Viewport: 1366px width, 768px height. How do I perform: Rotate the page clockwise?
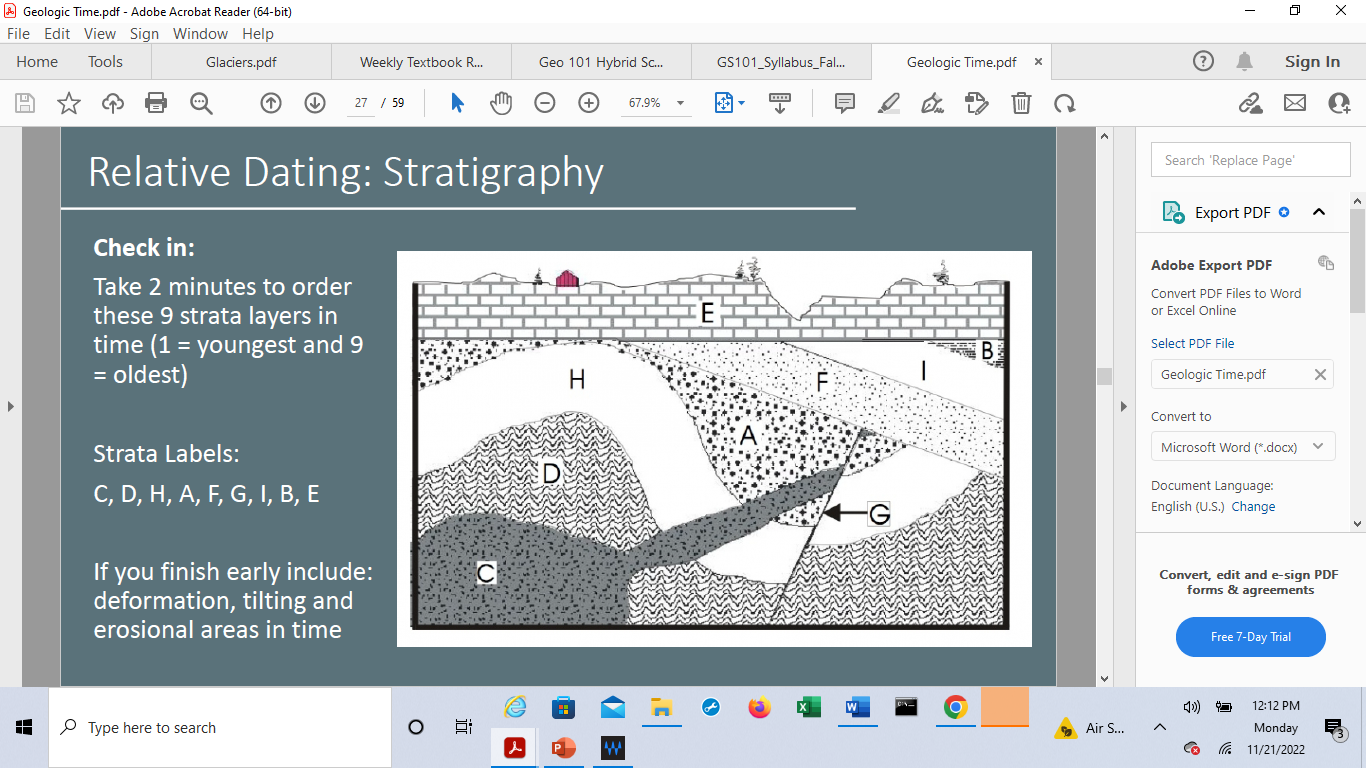tap(1063, 103)
